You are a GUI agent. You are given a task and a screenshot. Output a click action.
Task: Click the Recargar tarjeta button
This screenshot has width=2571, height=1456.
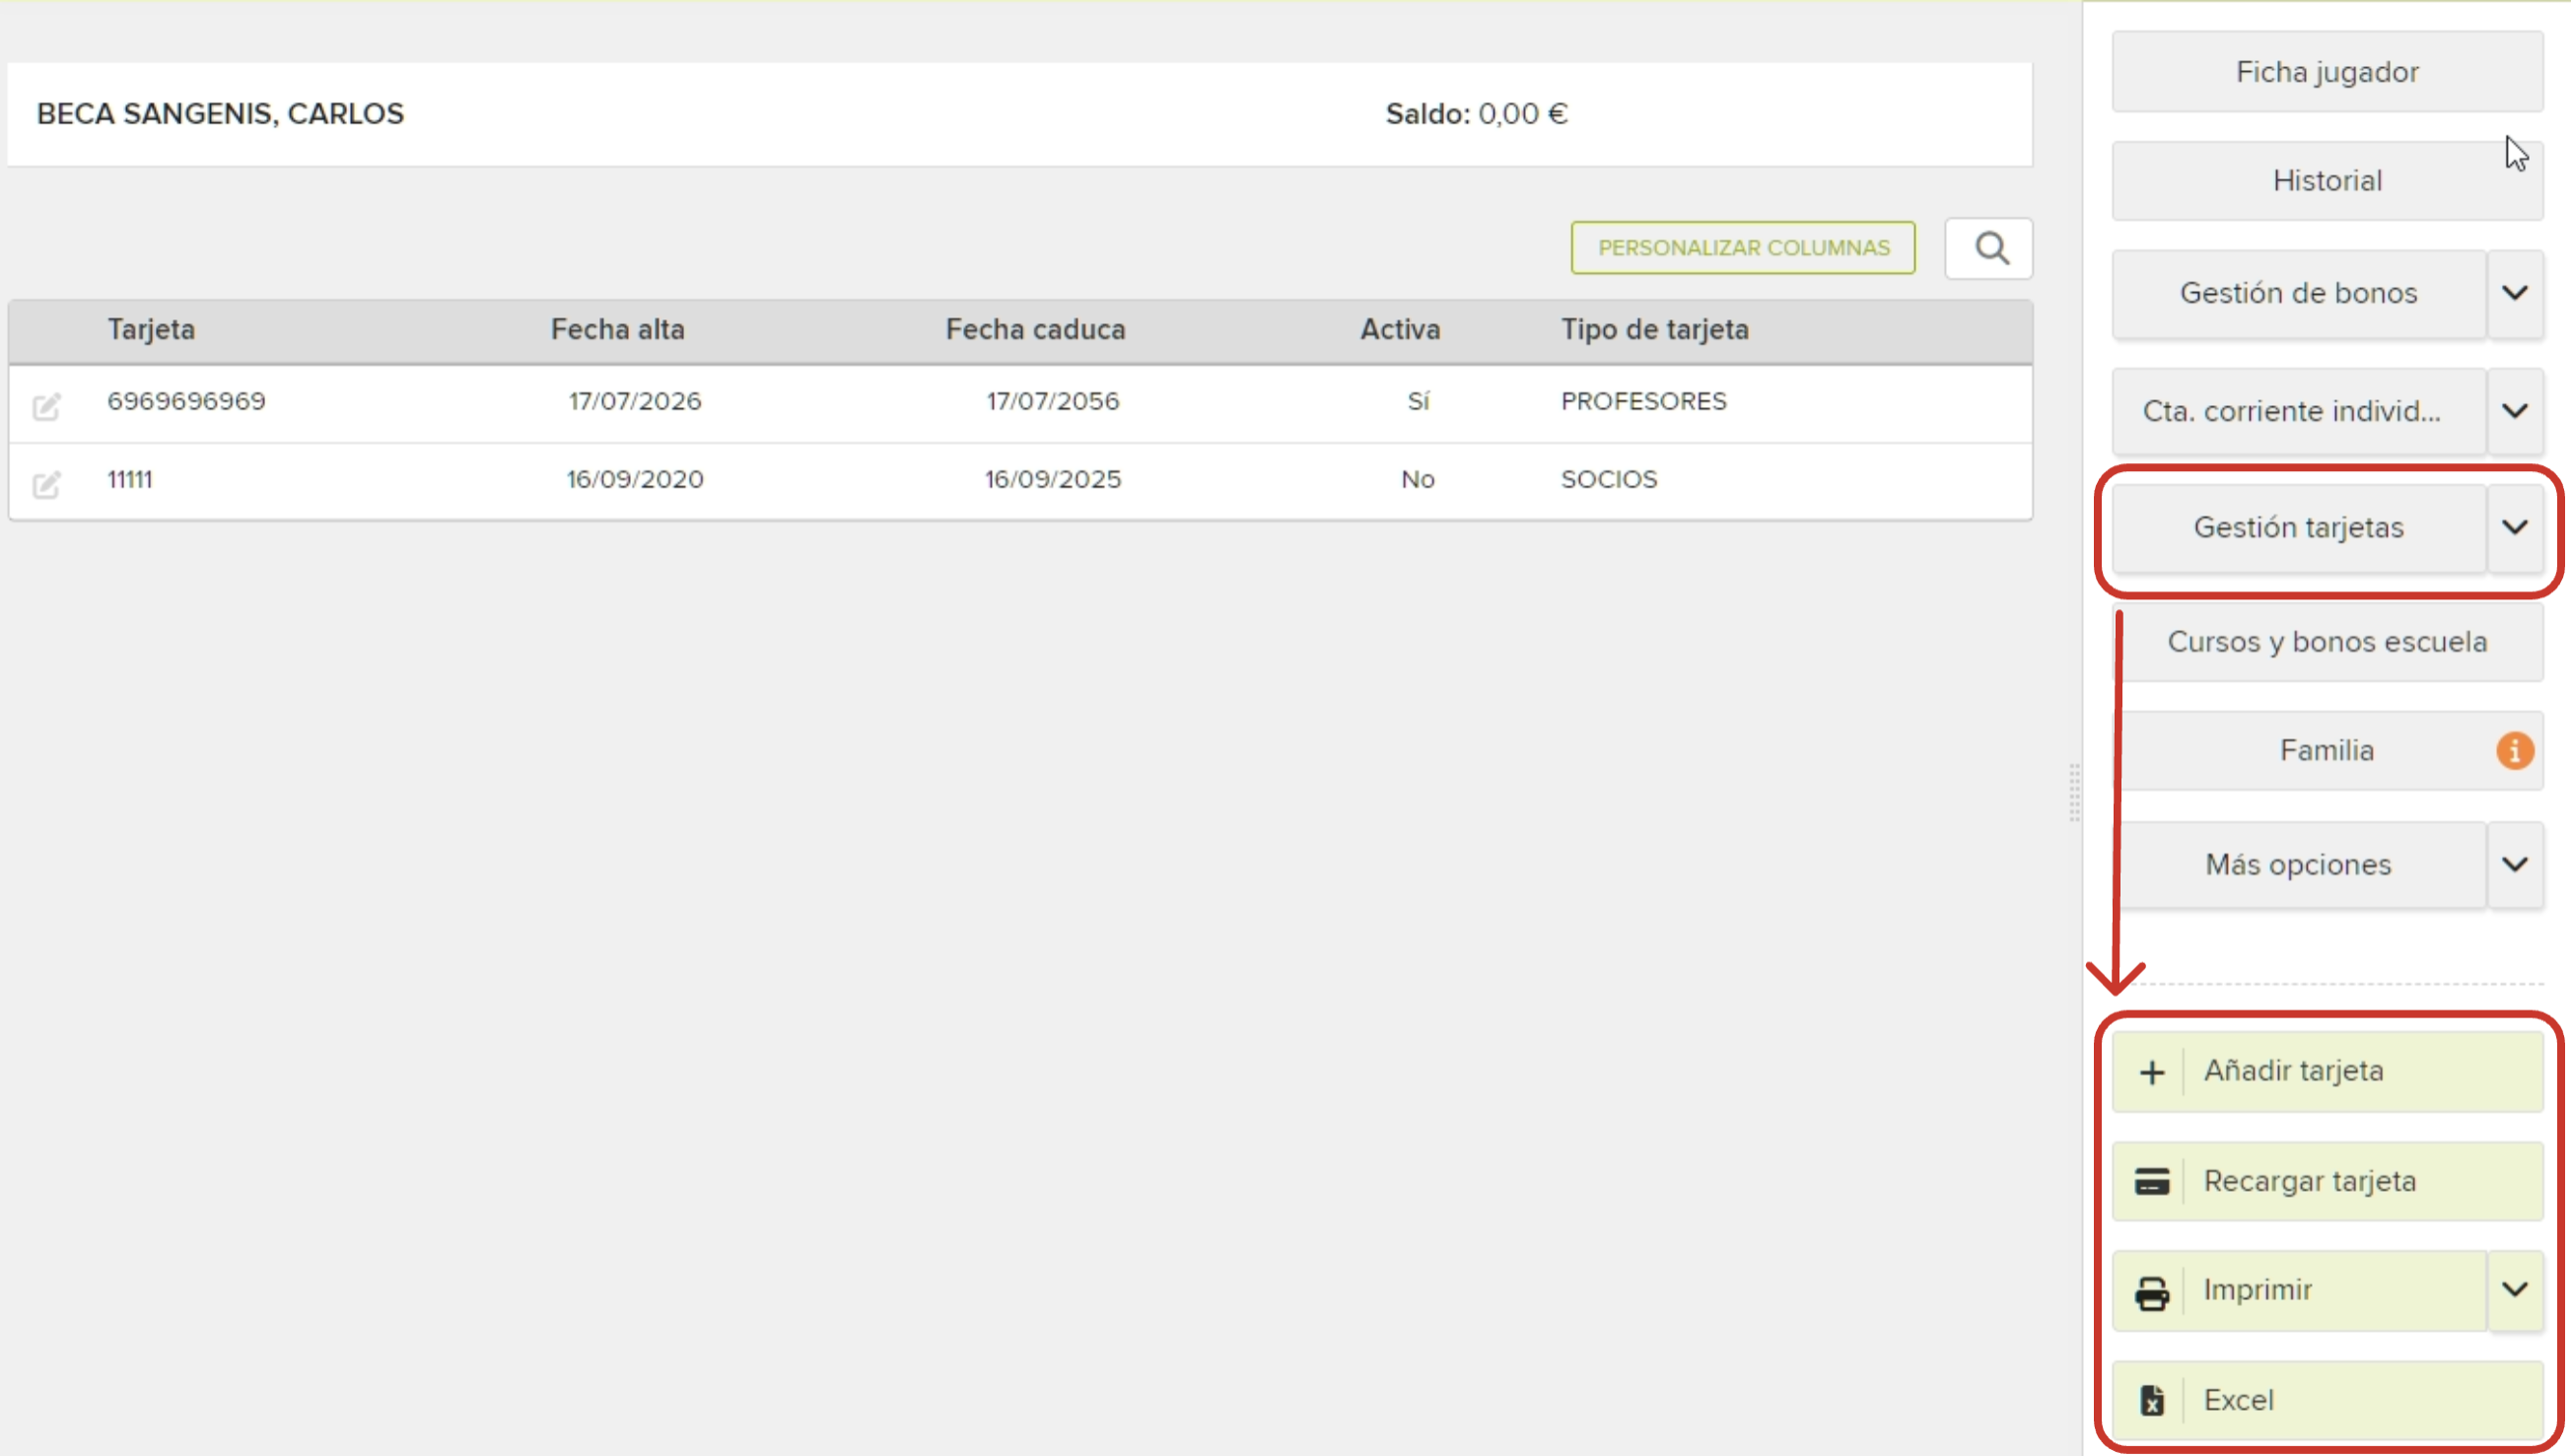(2328, 1181)
